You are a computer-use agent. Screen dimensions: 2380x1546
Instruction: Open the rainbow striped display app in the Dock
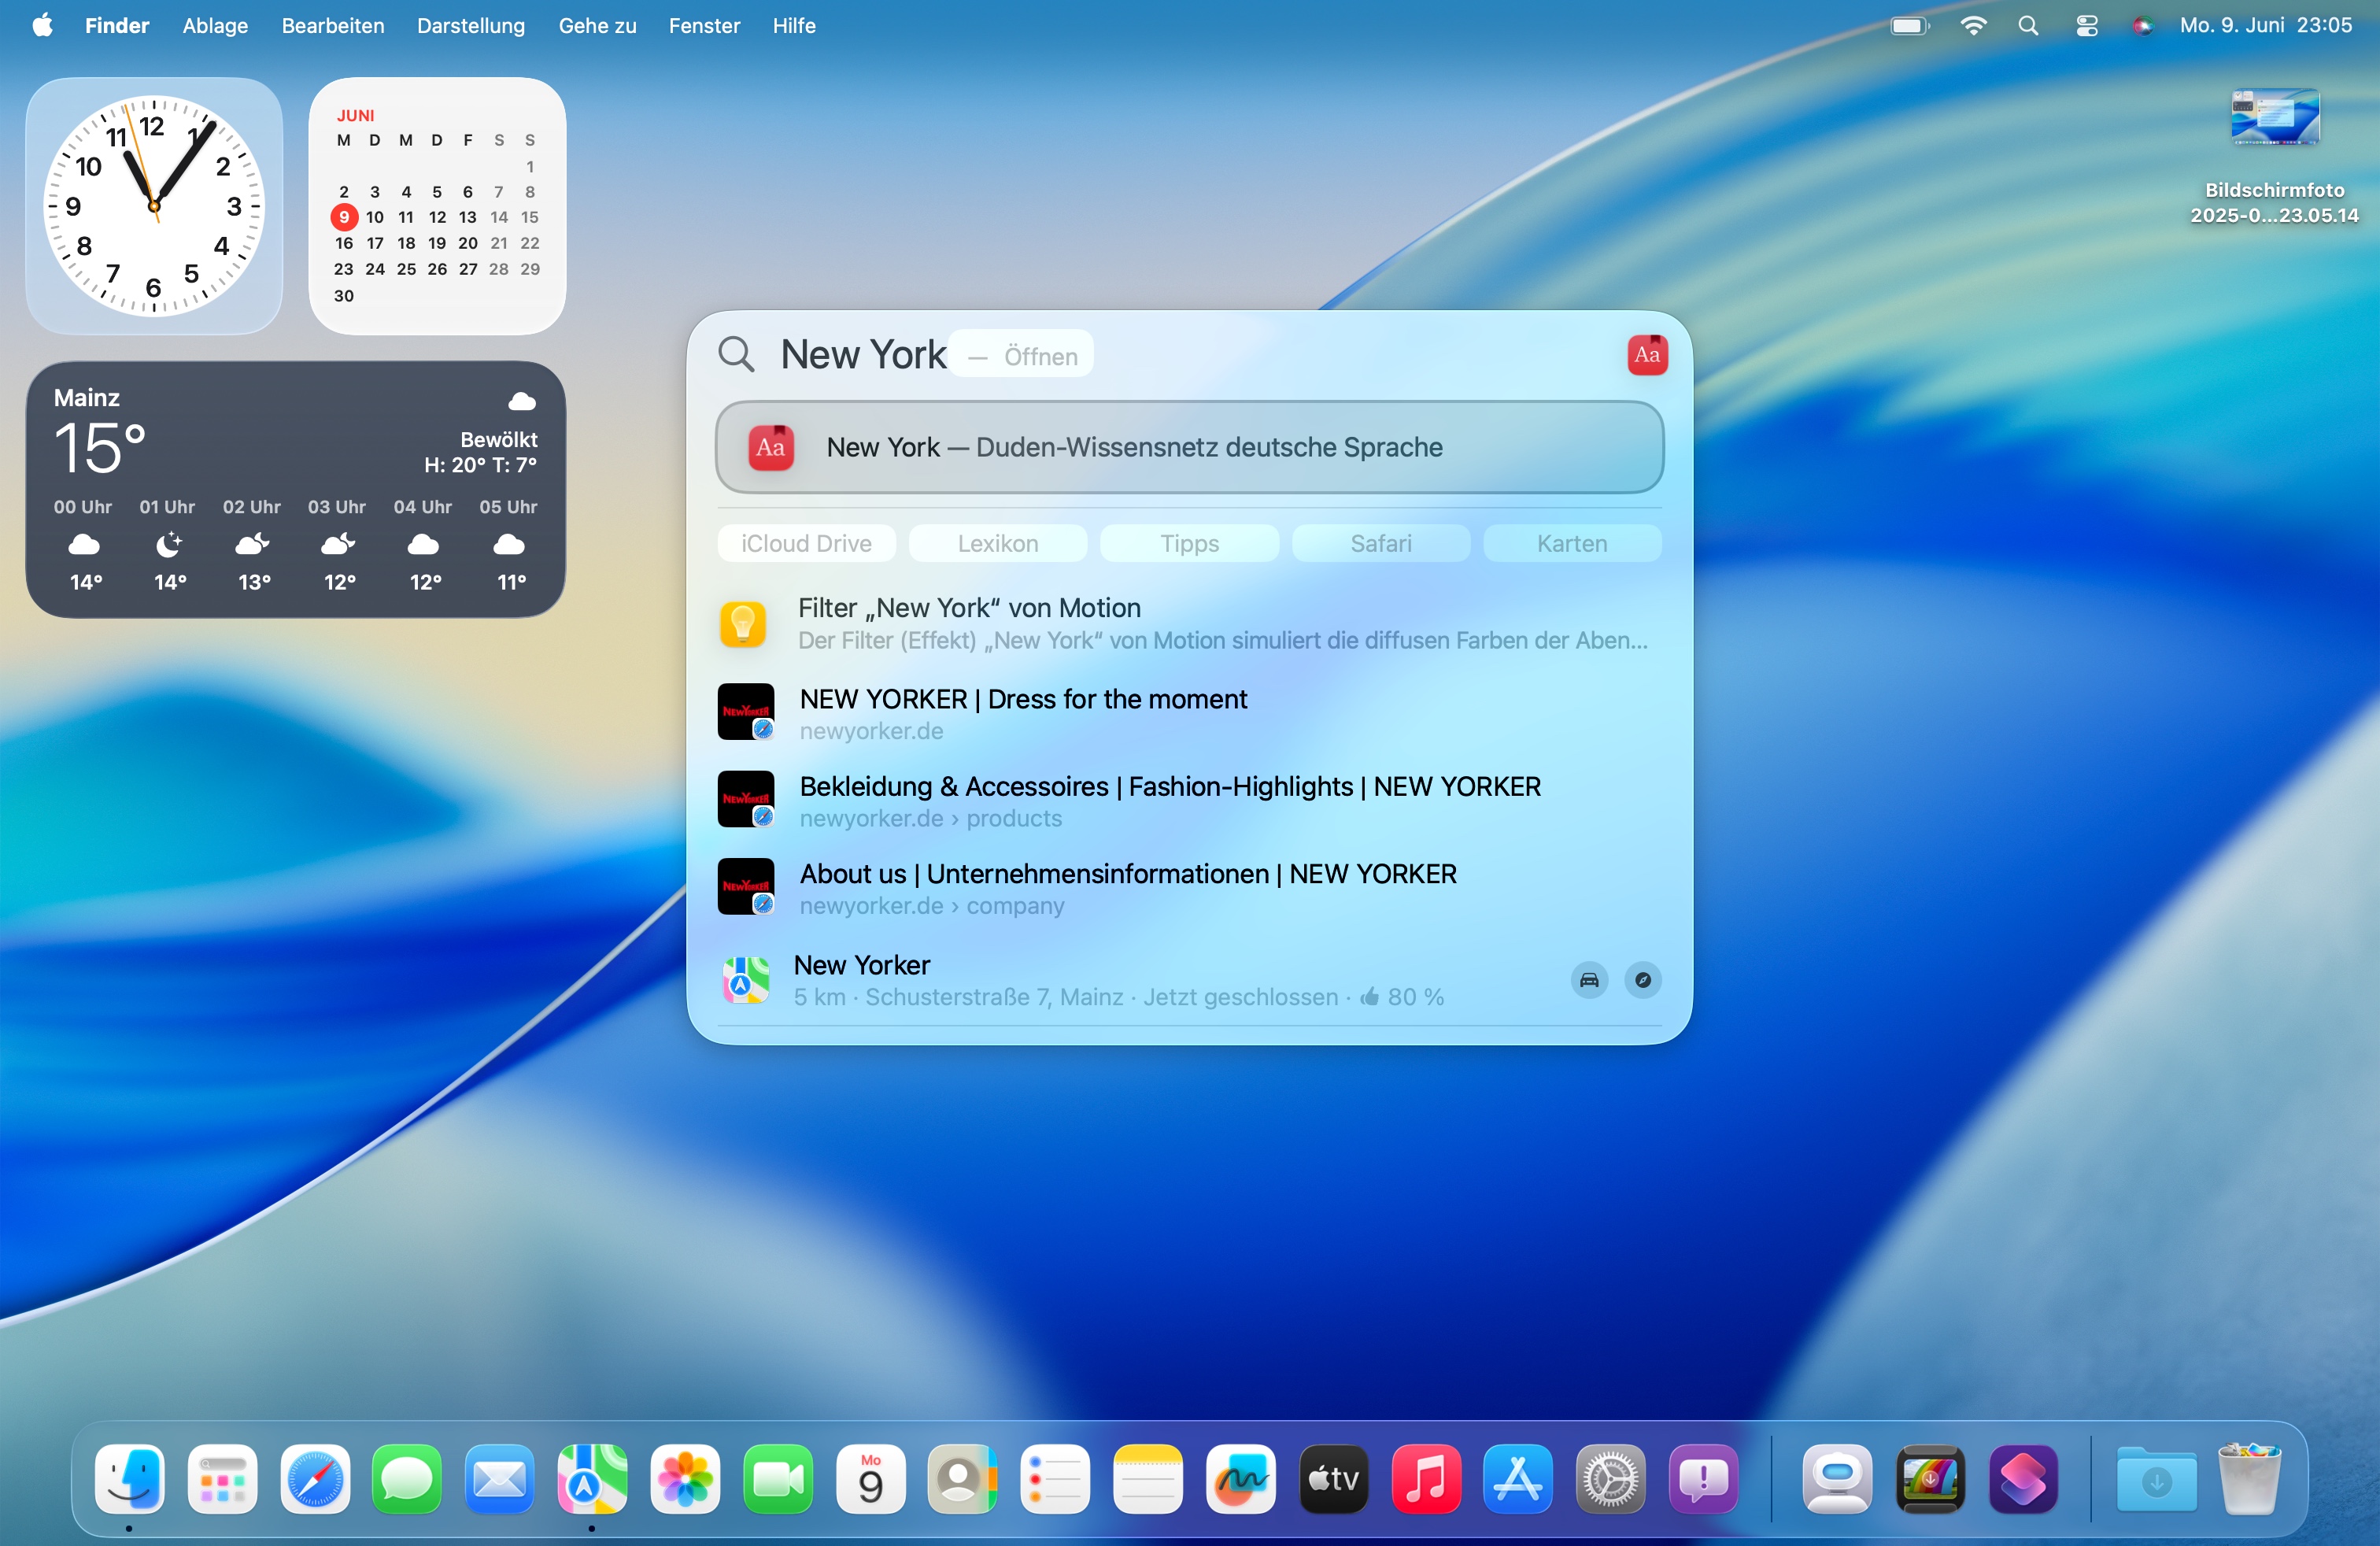coord(1930,1478)
